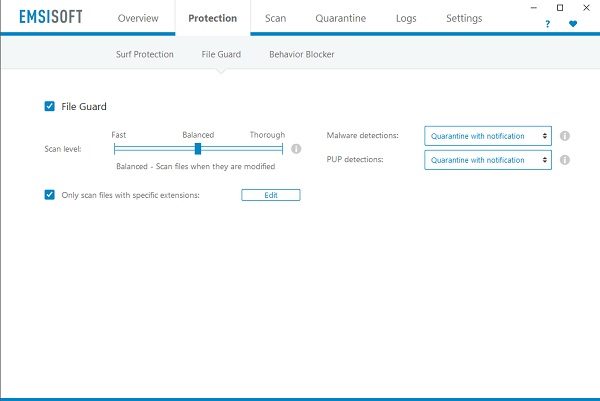Viewport: 600px width, 401px height.
Task: Close the Emsisoft window
Action: (586, 8)
